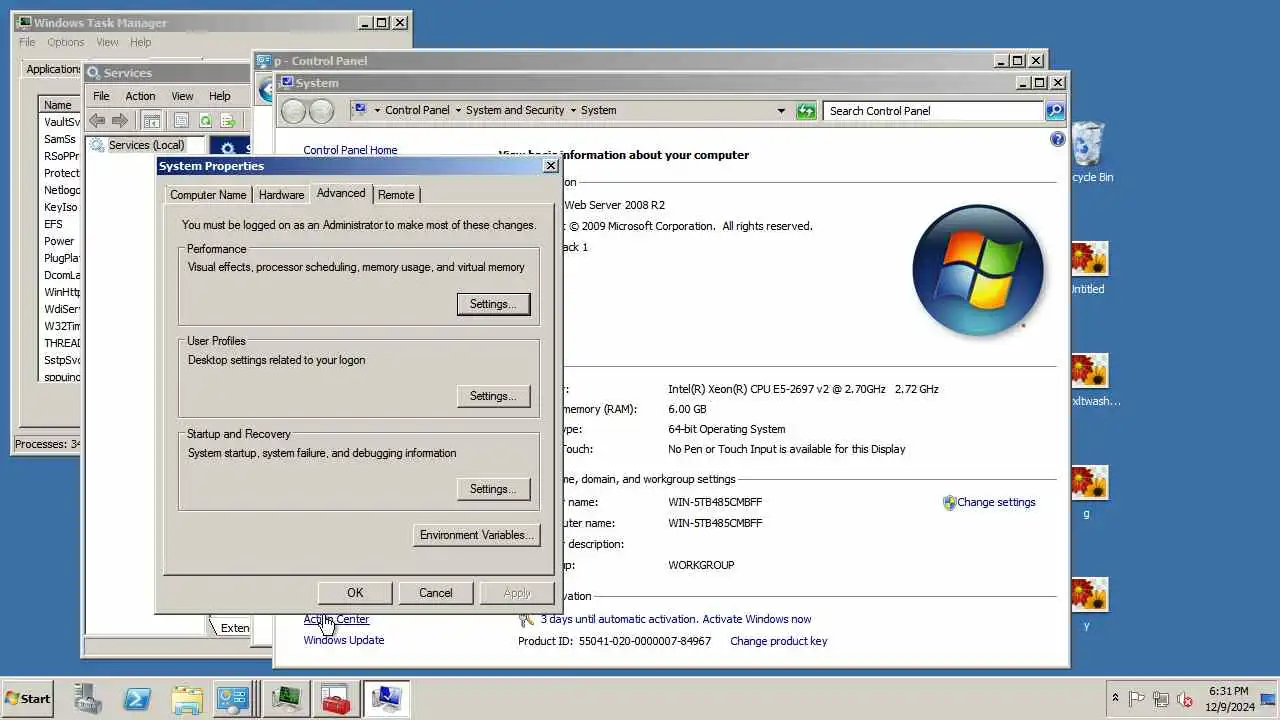Open the File menu in Services
The height and width of the screenshot is (720, 1280).
pyautogui.click(x=101, y=96)
